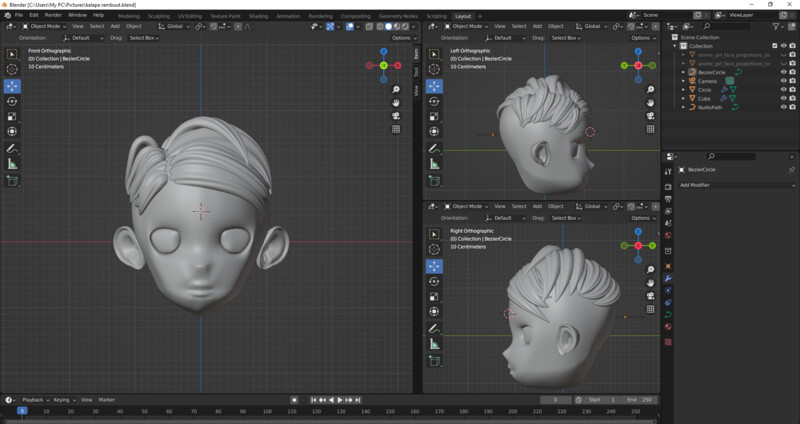Screen dimensions: 800x424
Task: Open the Render menu
Action: [x=53, y=16]
